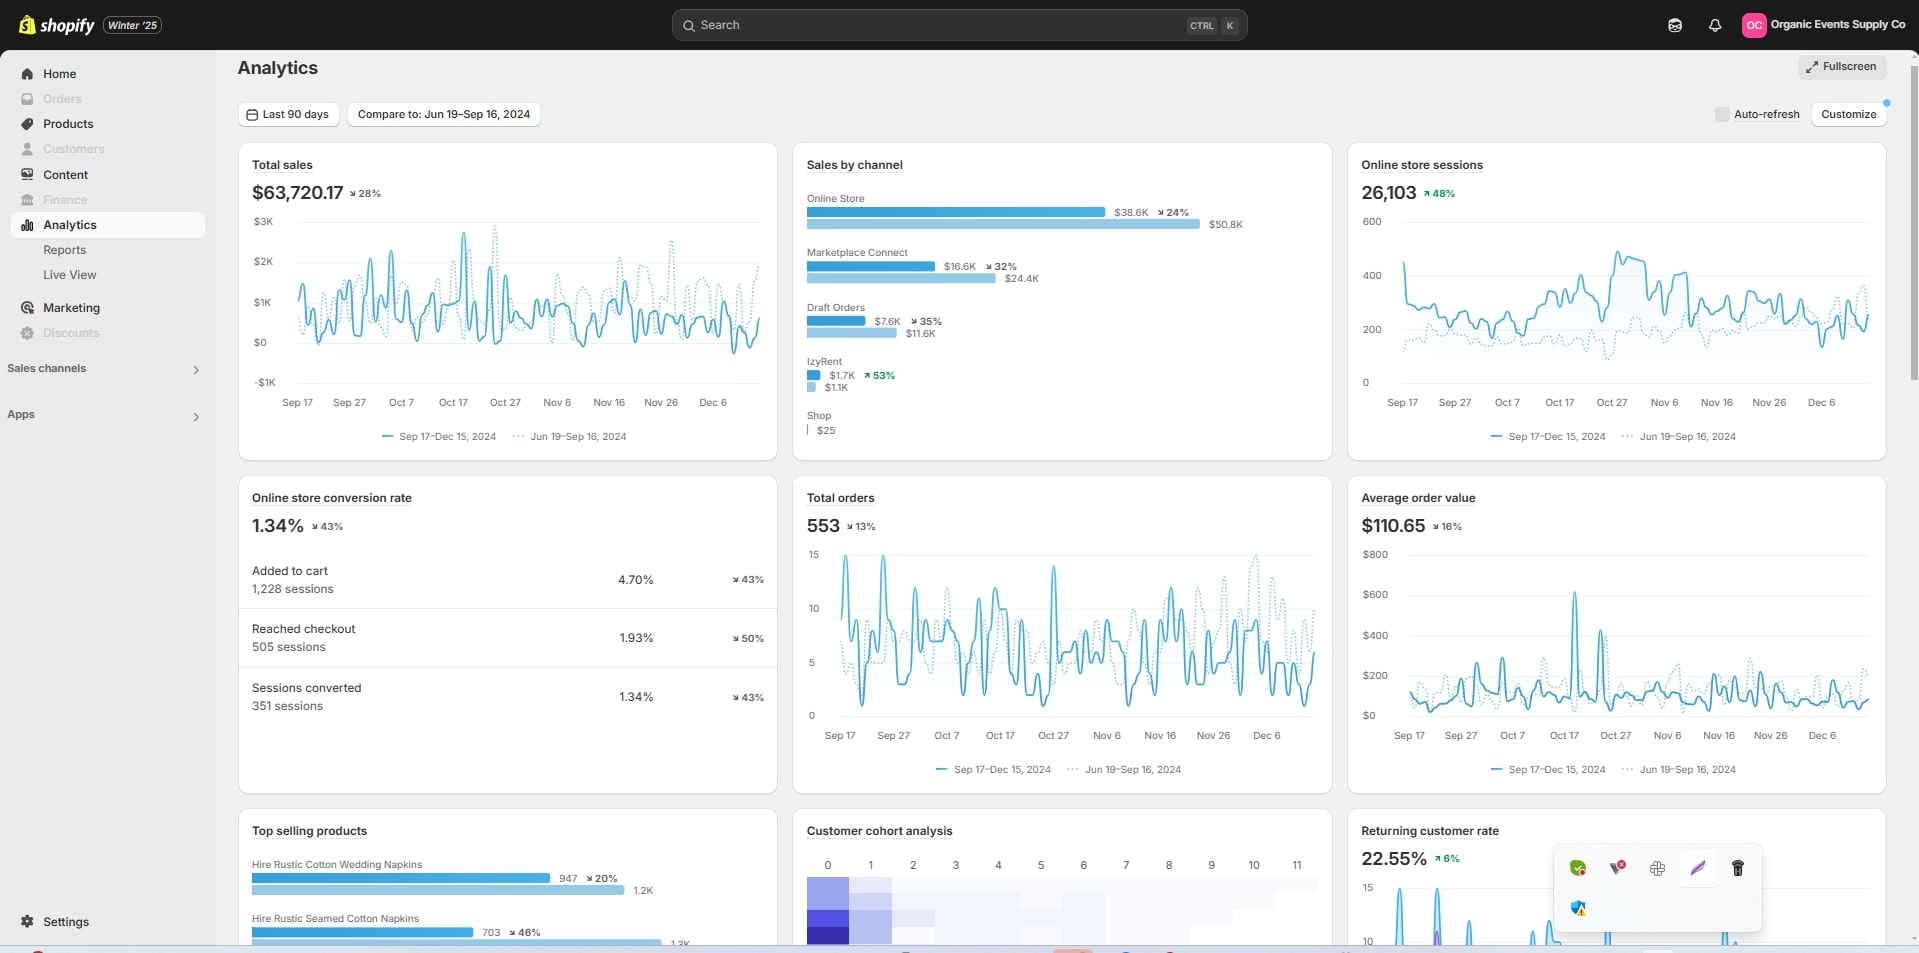Expand the Apps section in sidebar

196,417
